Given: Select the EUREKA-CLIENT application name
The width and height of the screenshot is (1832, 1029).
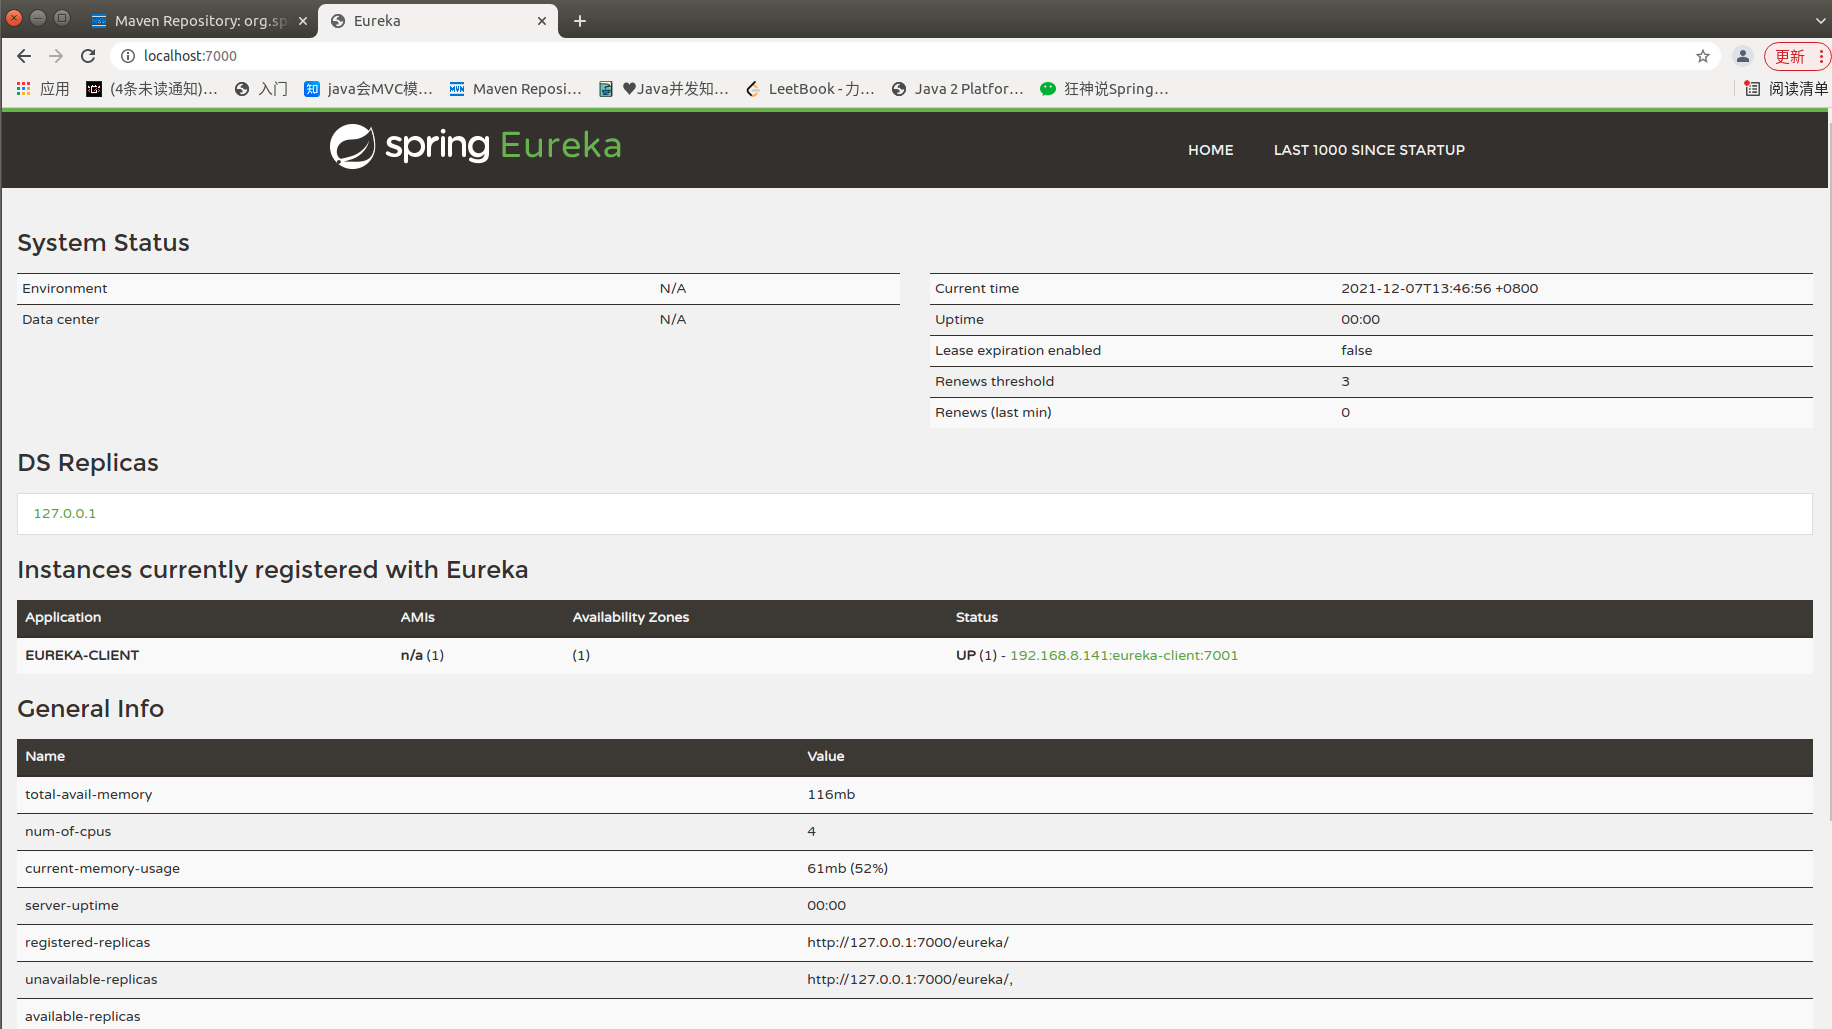Looking at the screenshot, I should coord(82,655).
